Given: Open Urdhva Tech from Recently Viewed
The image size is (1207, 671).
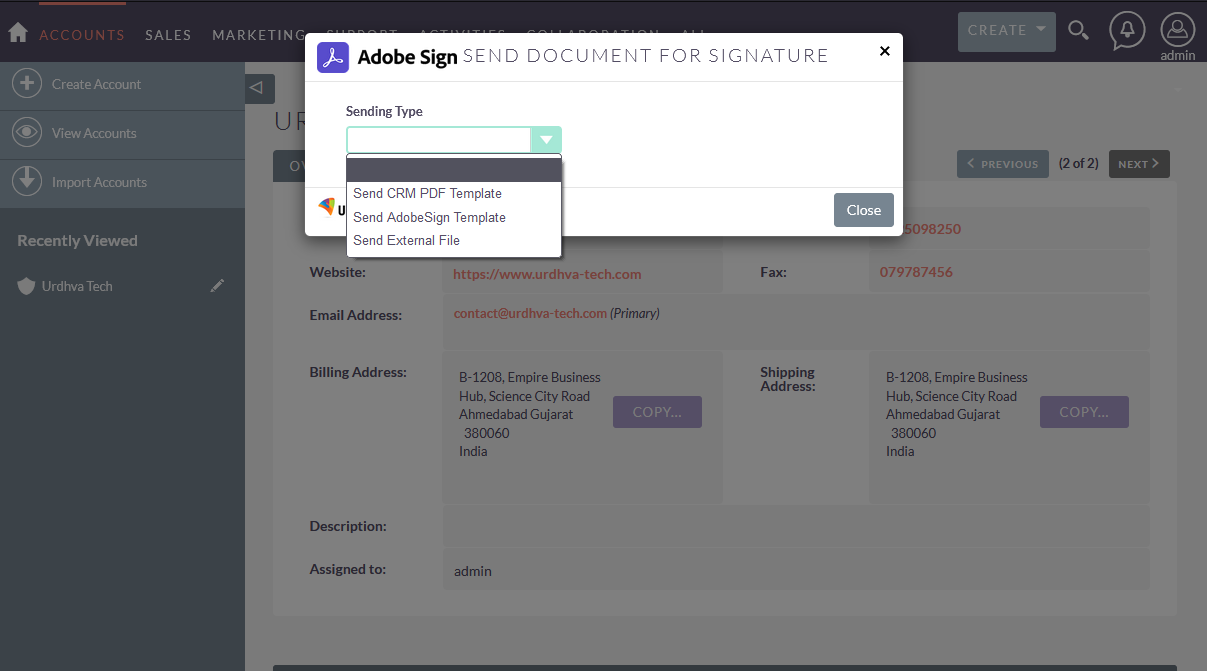Looking at the screenshot, I should 77,286.
